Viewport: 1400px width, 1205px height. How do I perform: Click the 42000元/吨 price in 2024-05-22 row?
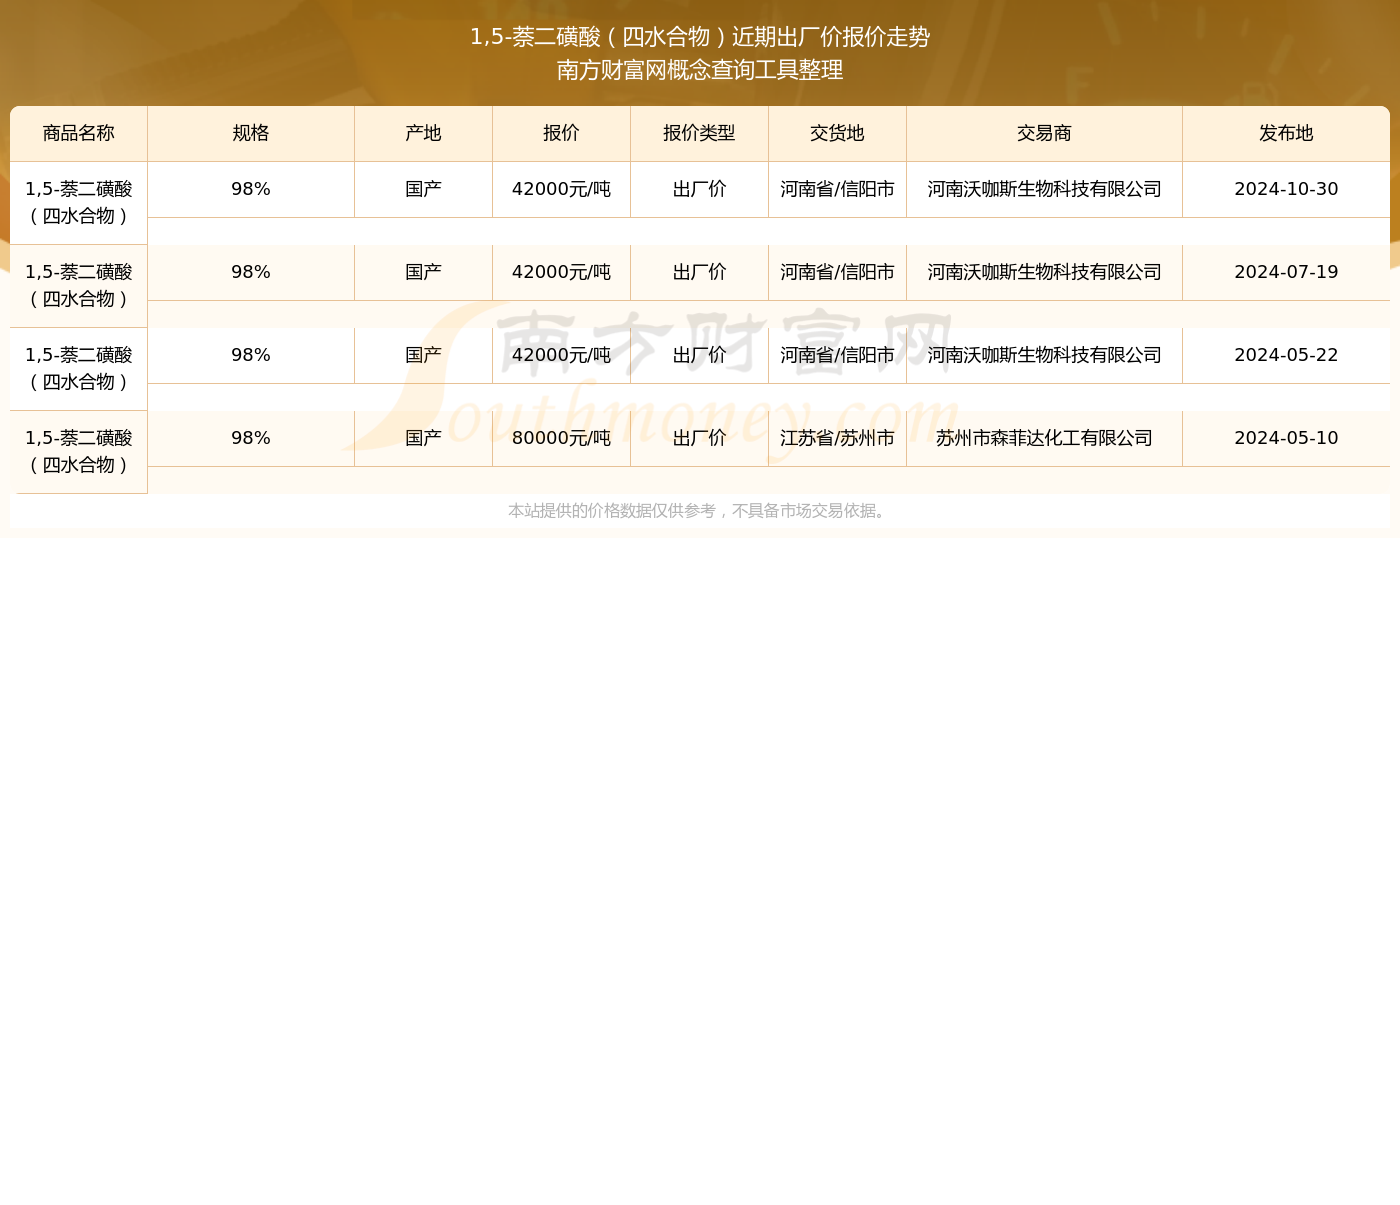tap(562, 356)
